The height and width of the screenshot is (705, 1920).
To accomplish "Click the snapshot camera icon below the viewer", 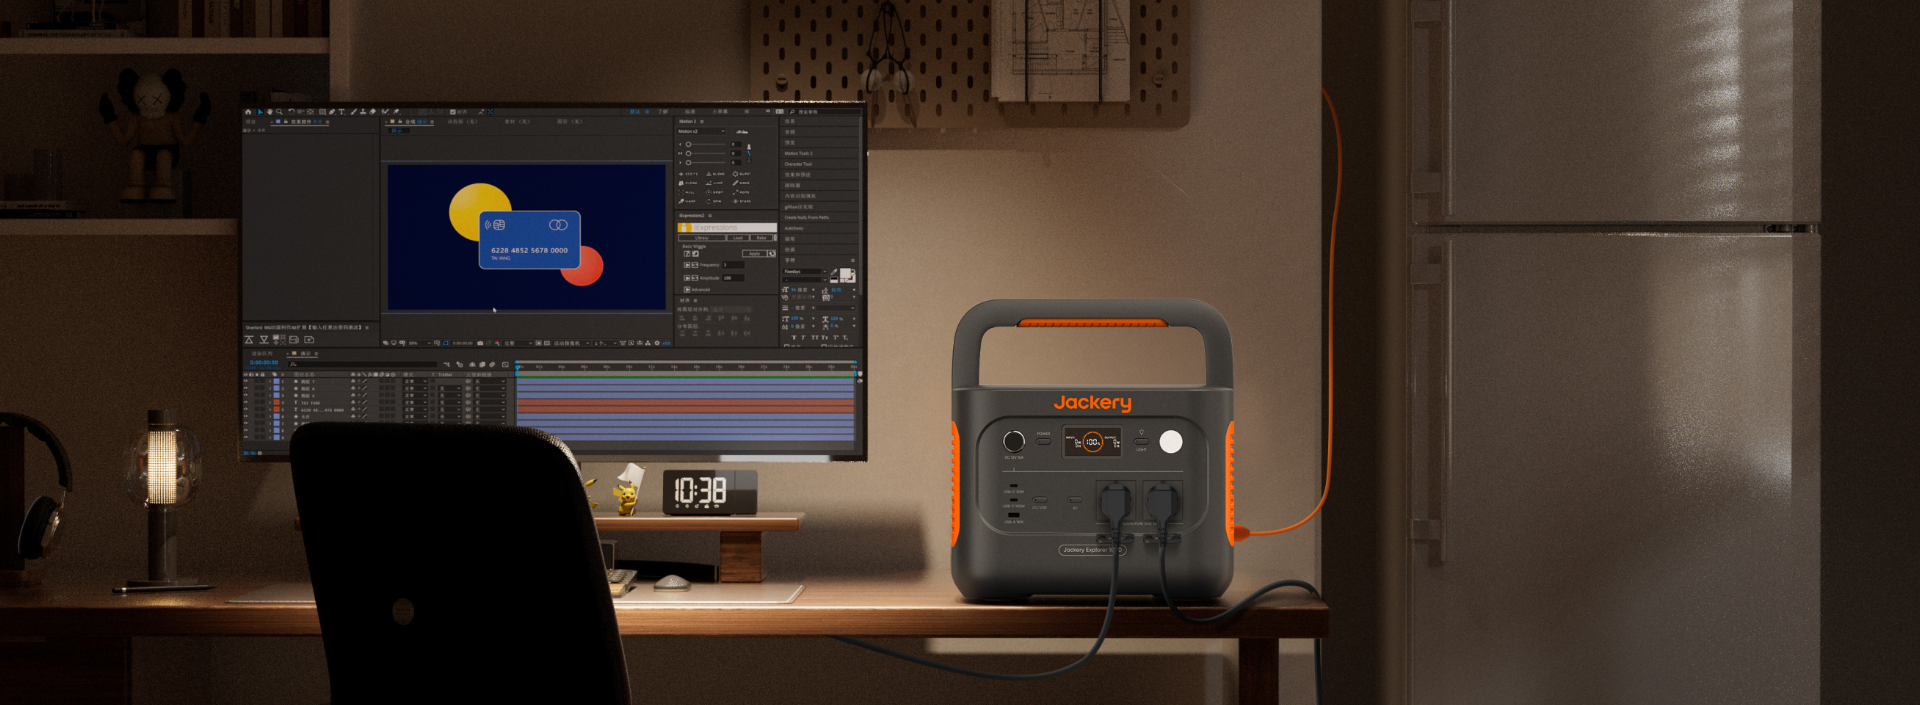I will (x=480, y=343).
